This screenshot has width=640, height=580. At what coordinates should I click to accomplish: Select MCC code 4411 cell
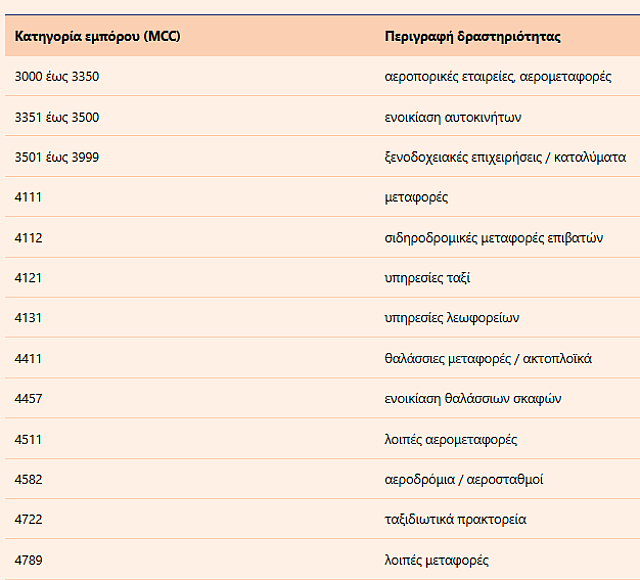(29, 358)
